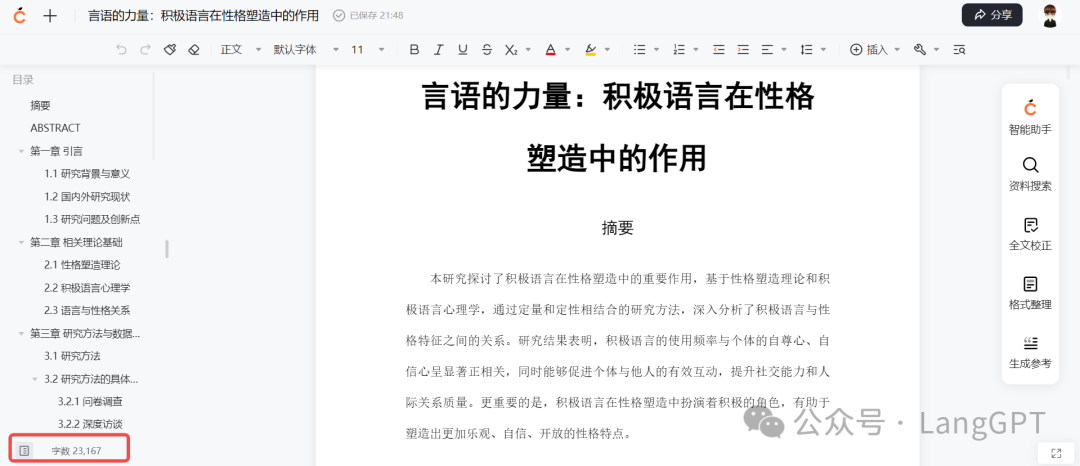This screenshot has height=466, width=1080.
Task: Go to 3.1 研究方法
Action: (72, 357)
